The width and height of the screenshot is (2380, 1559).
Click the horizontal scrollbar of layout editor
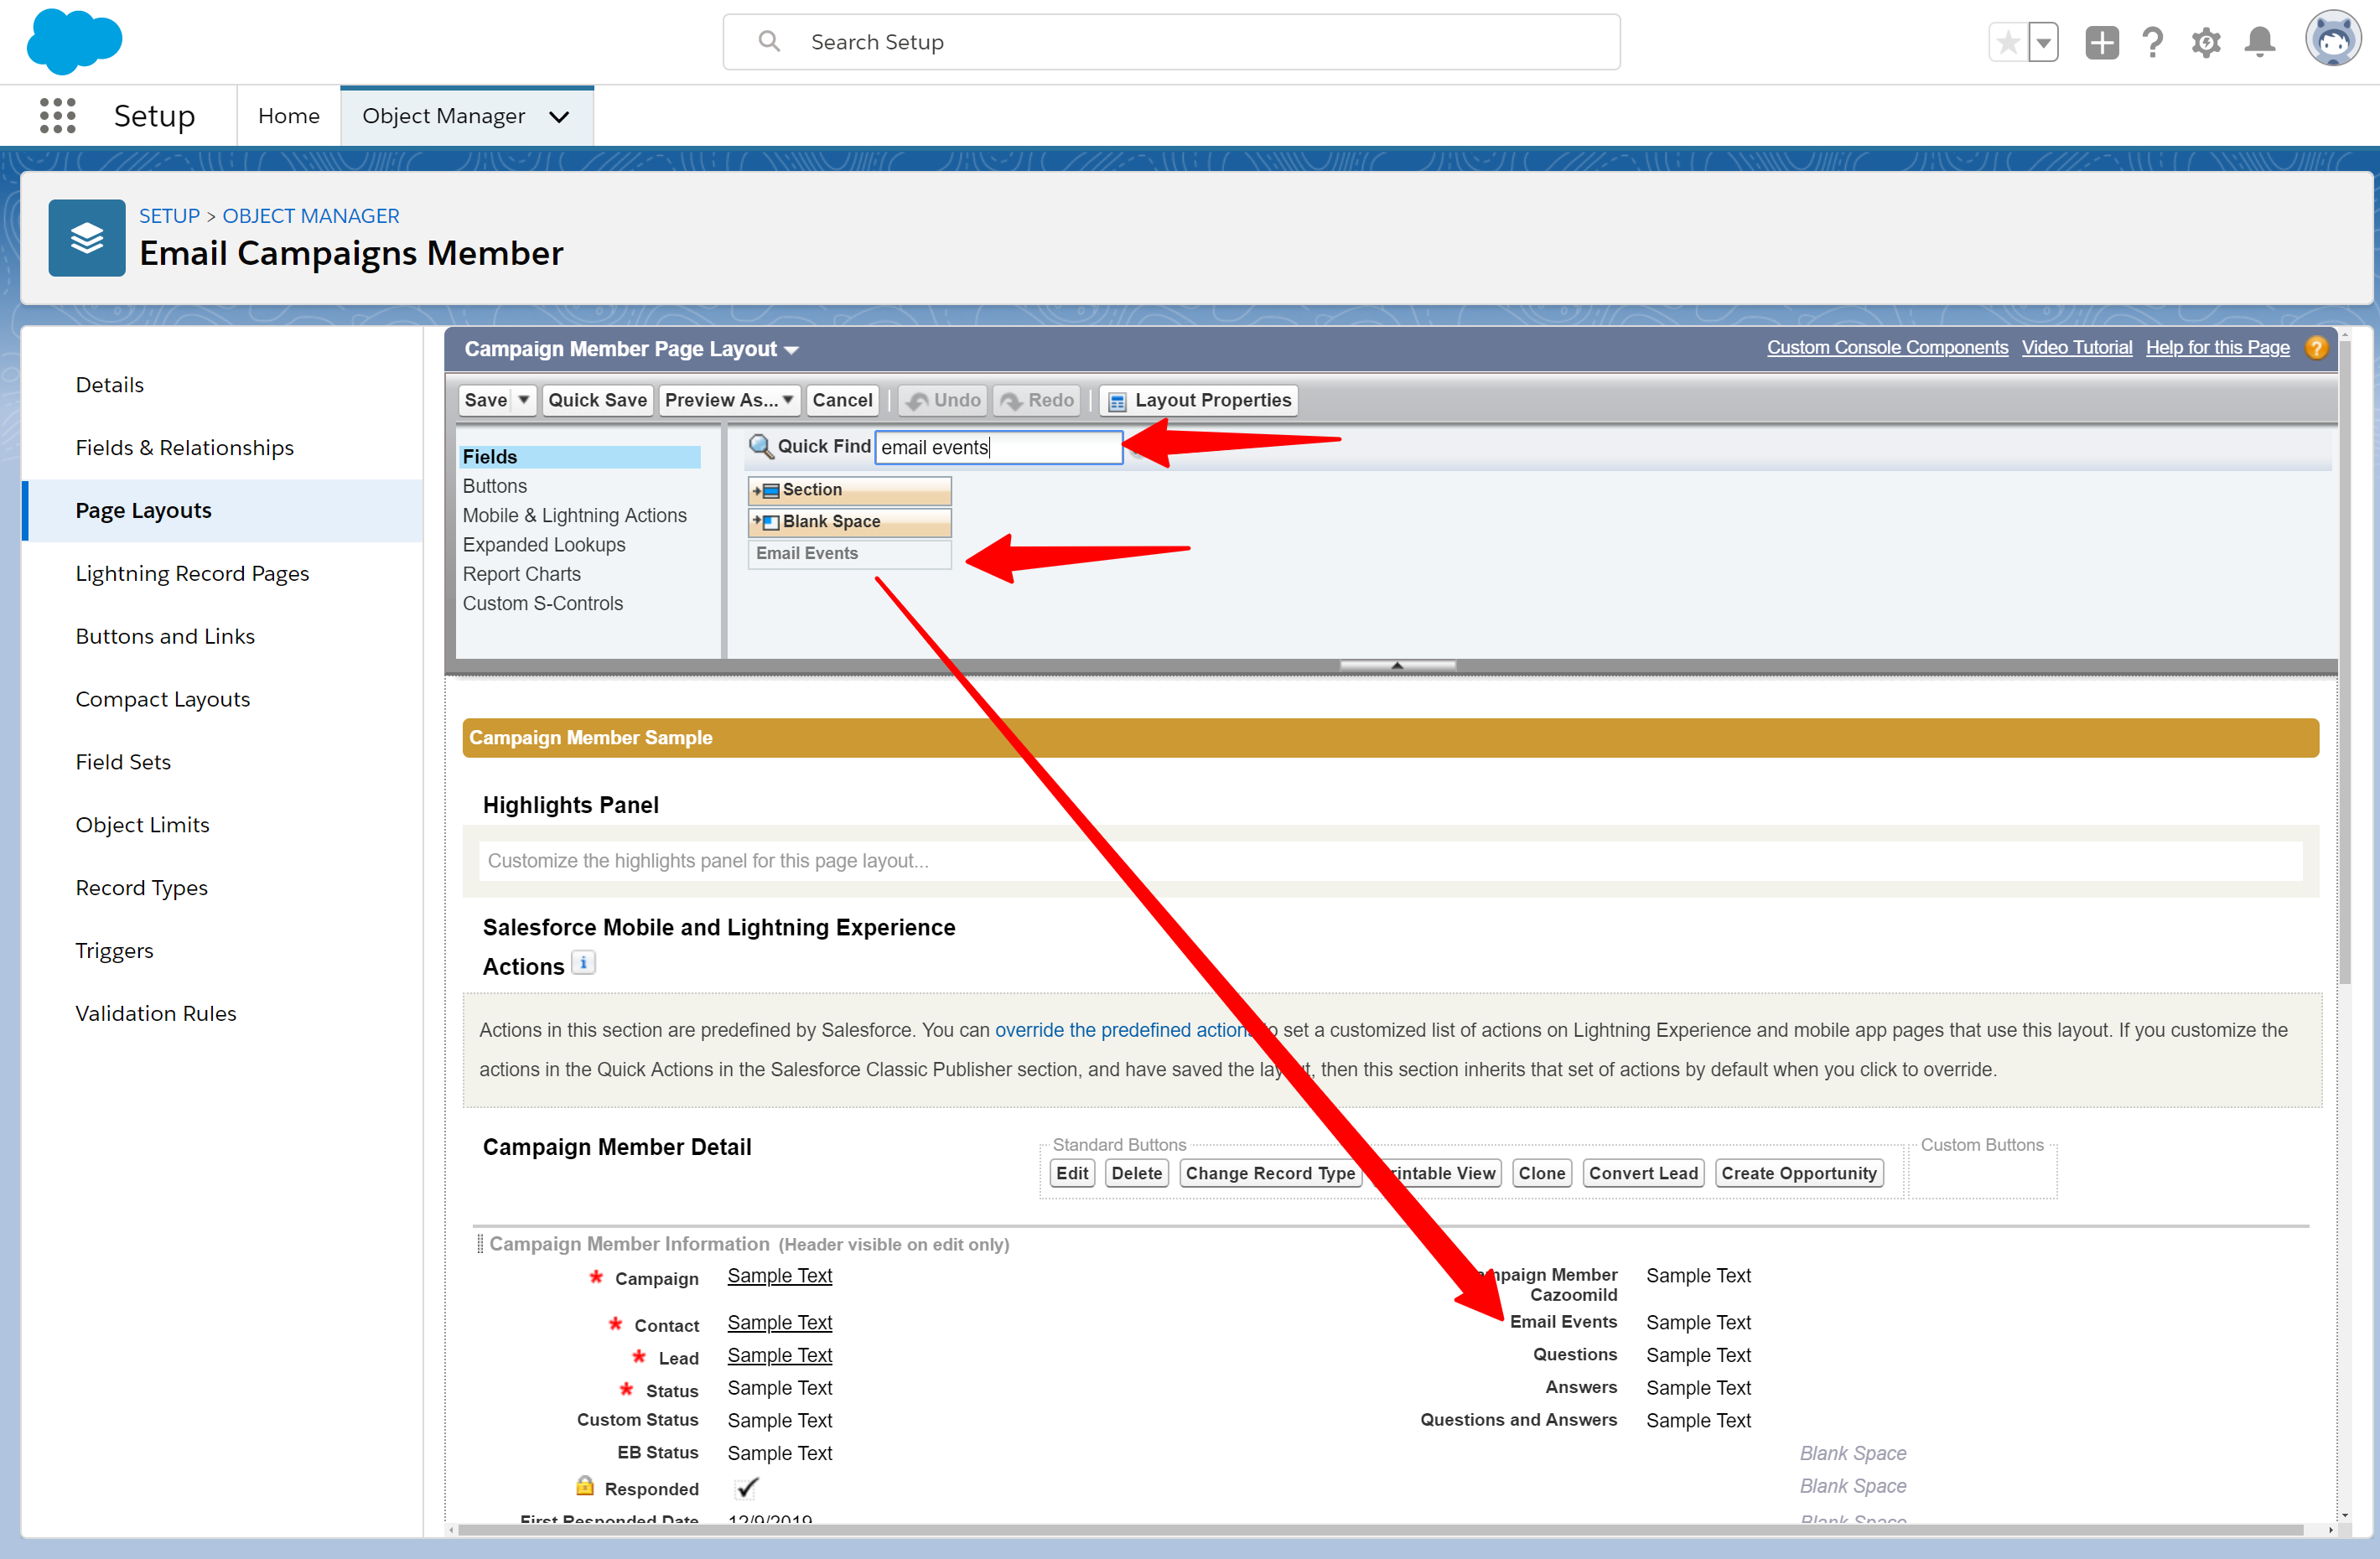point(1381,1531)
